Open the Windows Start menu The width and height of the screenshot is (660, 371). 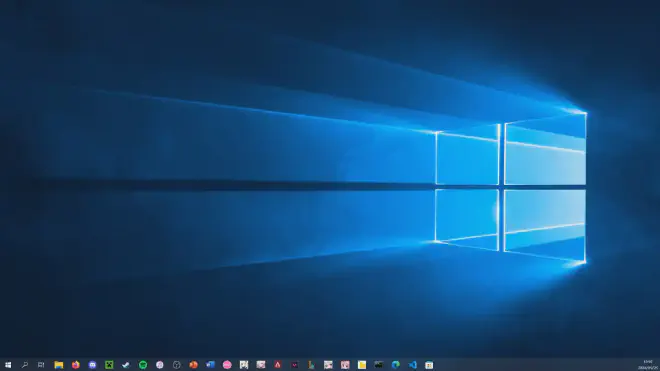pos(8,365)
